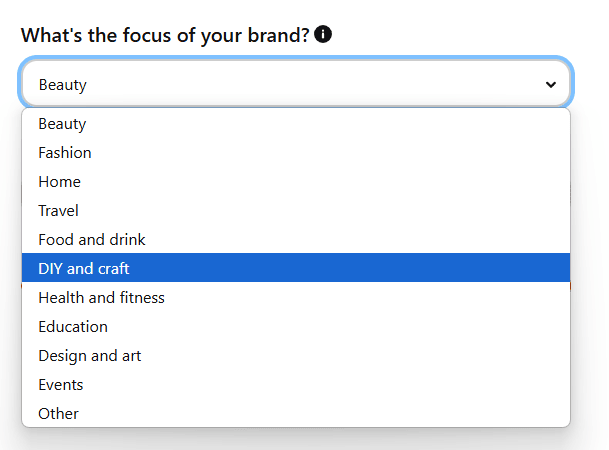Select the Travel option

click(296, 210)
